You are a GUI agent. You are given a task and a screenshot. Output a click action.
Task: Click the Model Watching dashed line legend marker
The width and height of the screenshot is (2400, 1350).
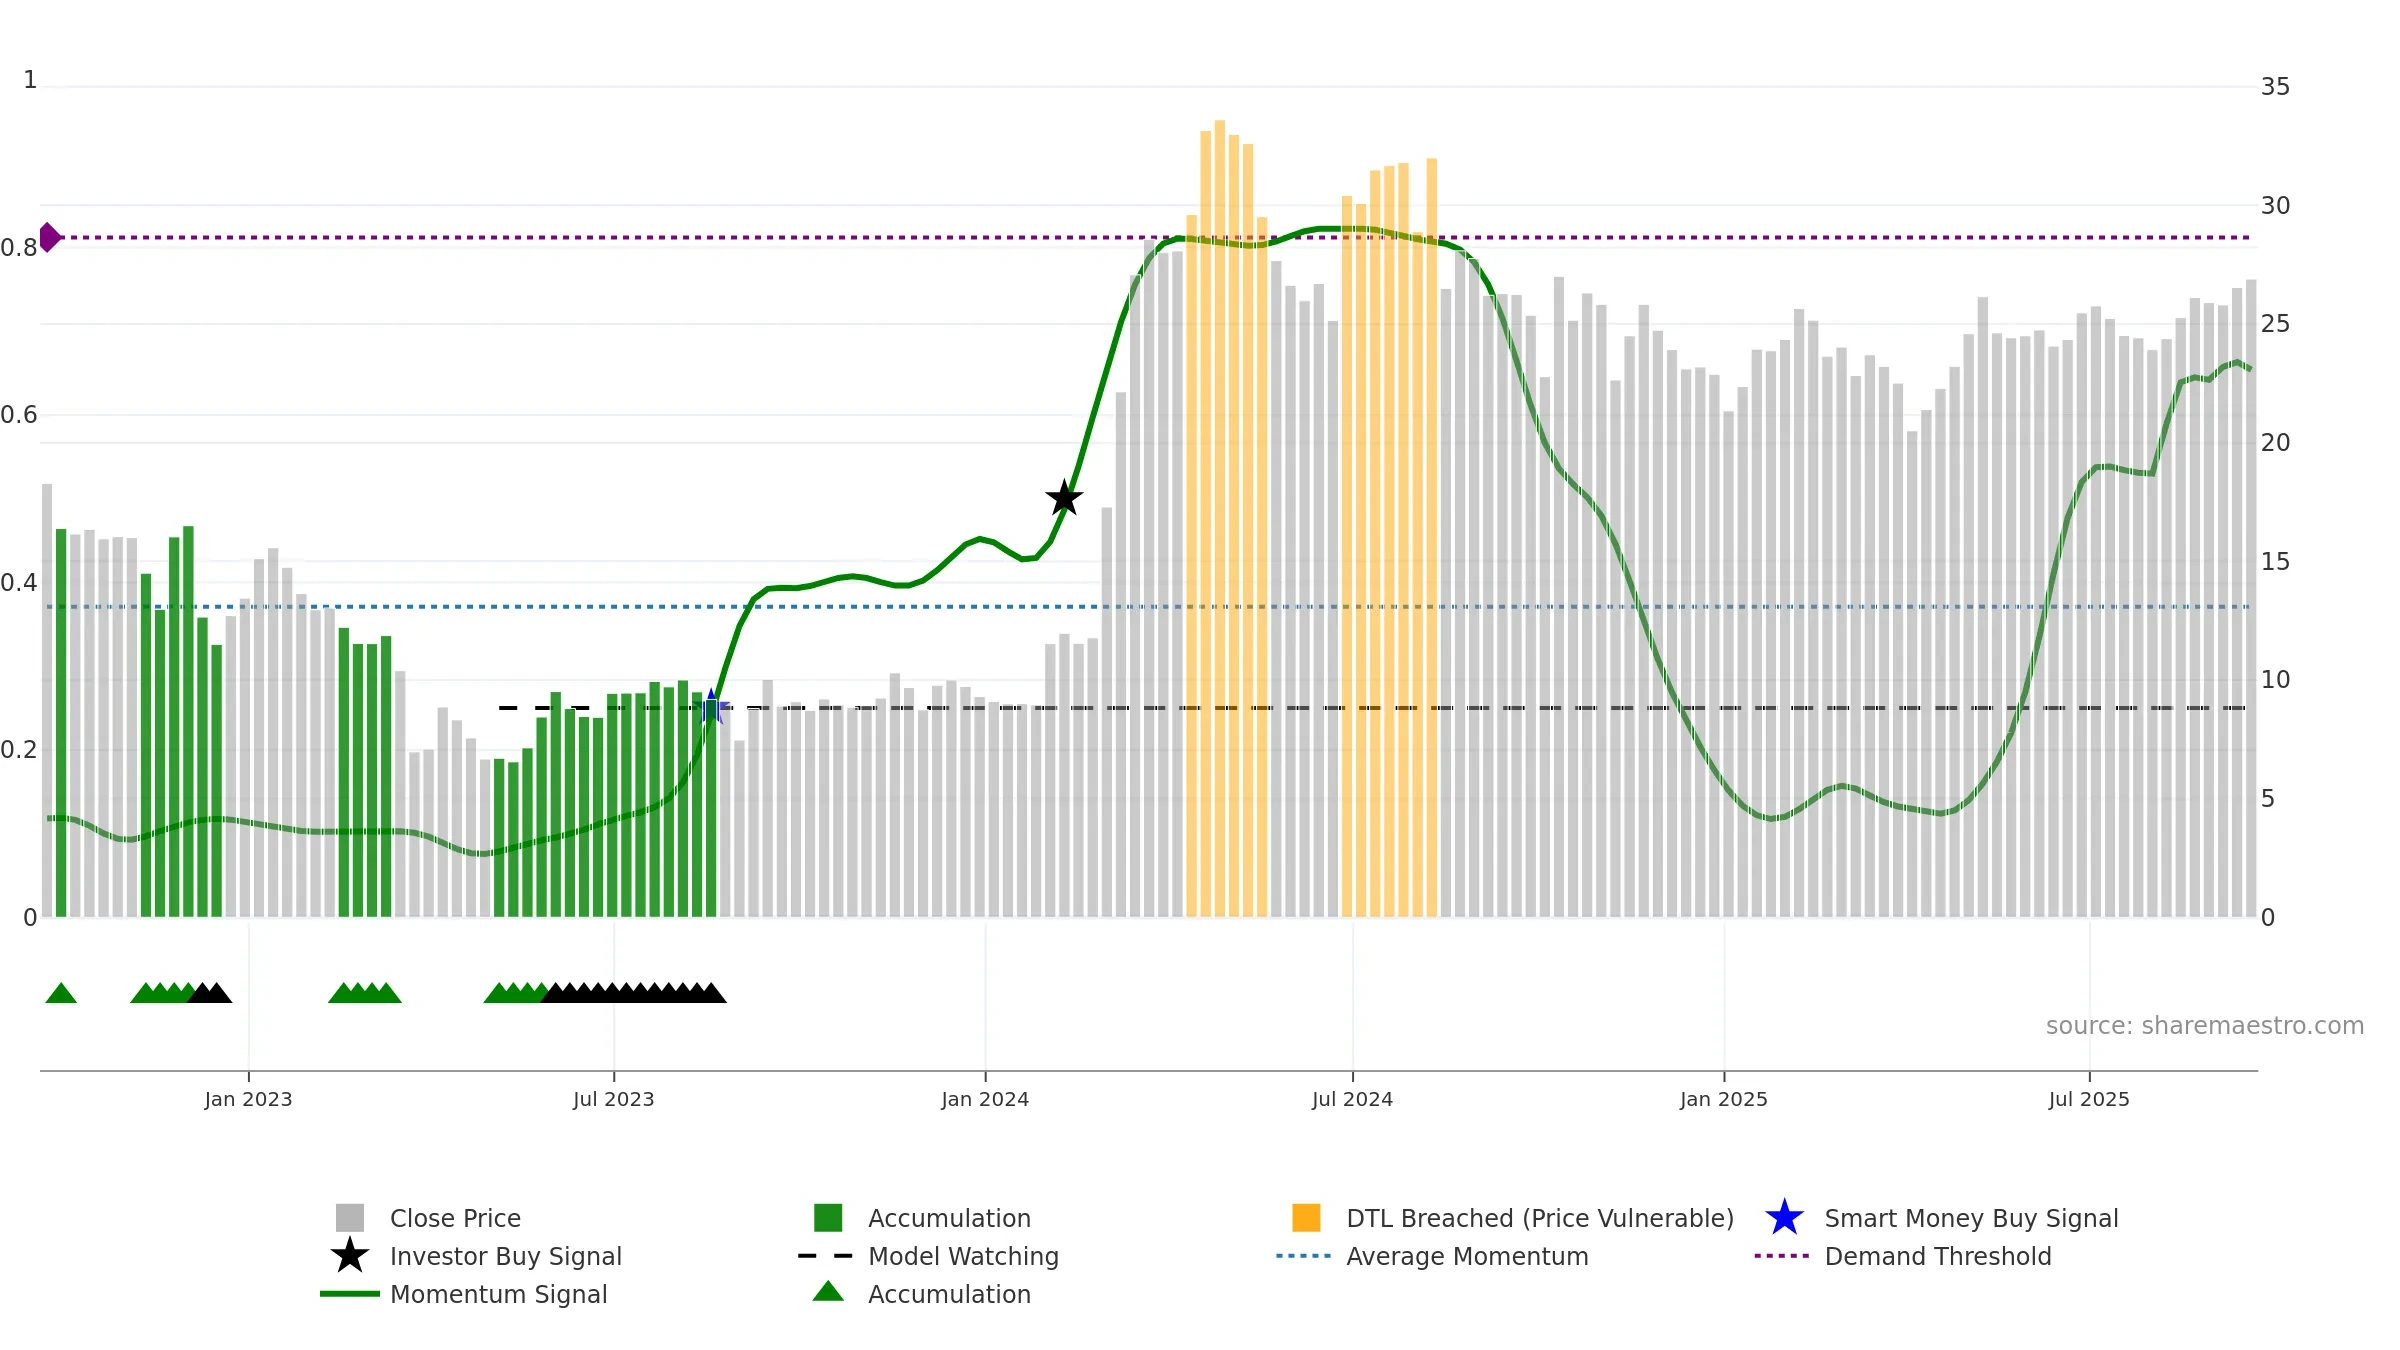coord(826,1255)
